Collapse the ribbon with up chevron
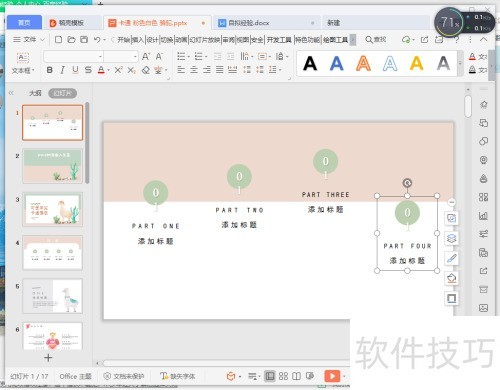 click(x=483, y=39)
